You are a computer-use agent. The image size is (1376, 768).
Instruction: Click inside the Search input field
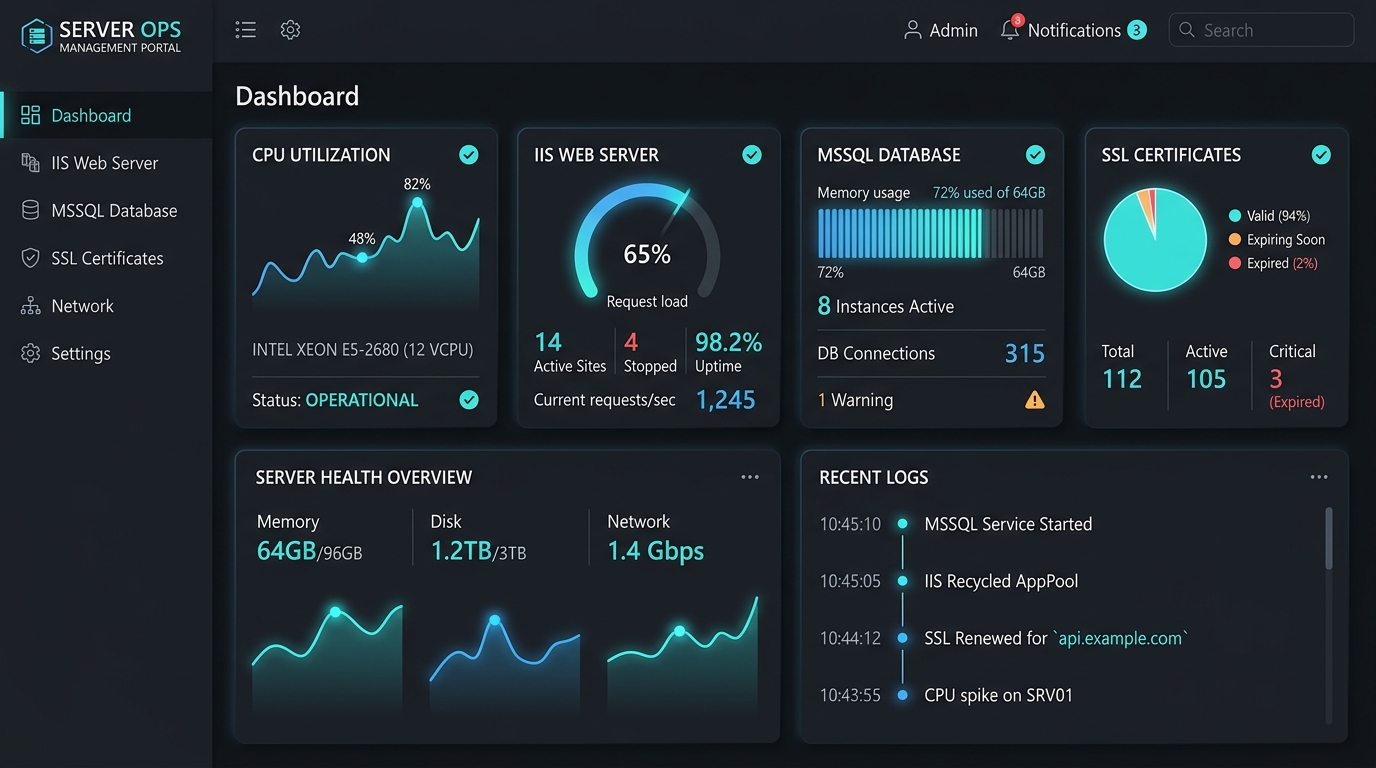click(1261, 30)
